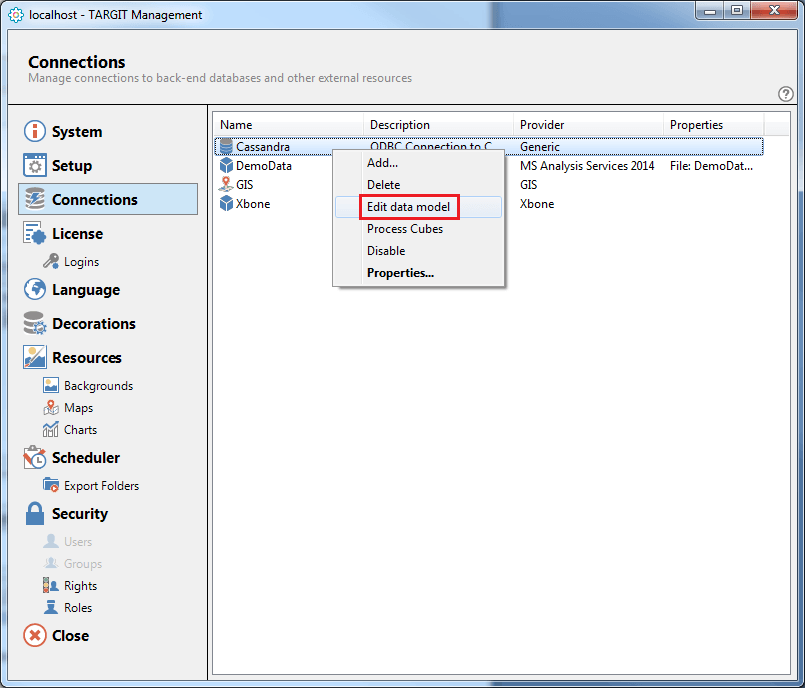Screen dimensions: 805x688
Task: Go to Rights under Security
Action: click(80, 586)
